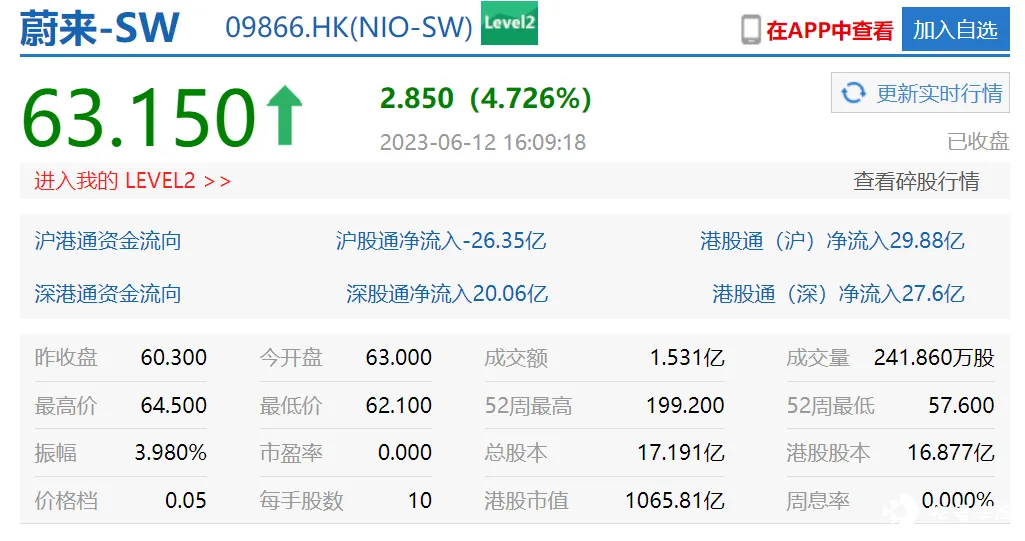The width and height of the screenshot is (1025, 541).
Task: Click the stock title 蔚来-SW
Action: [x=100, y=29]
